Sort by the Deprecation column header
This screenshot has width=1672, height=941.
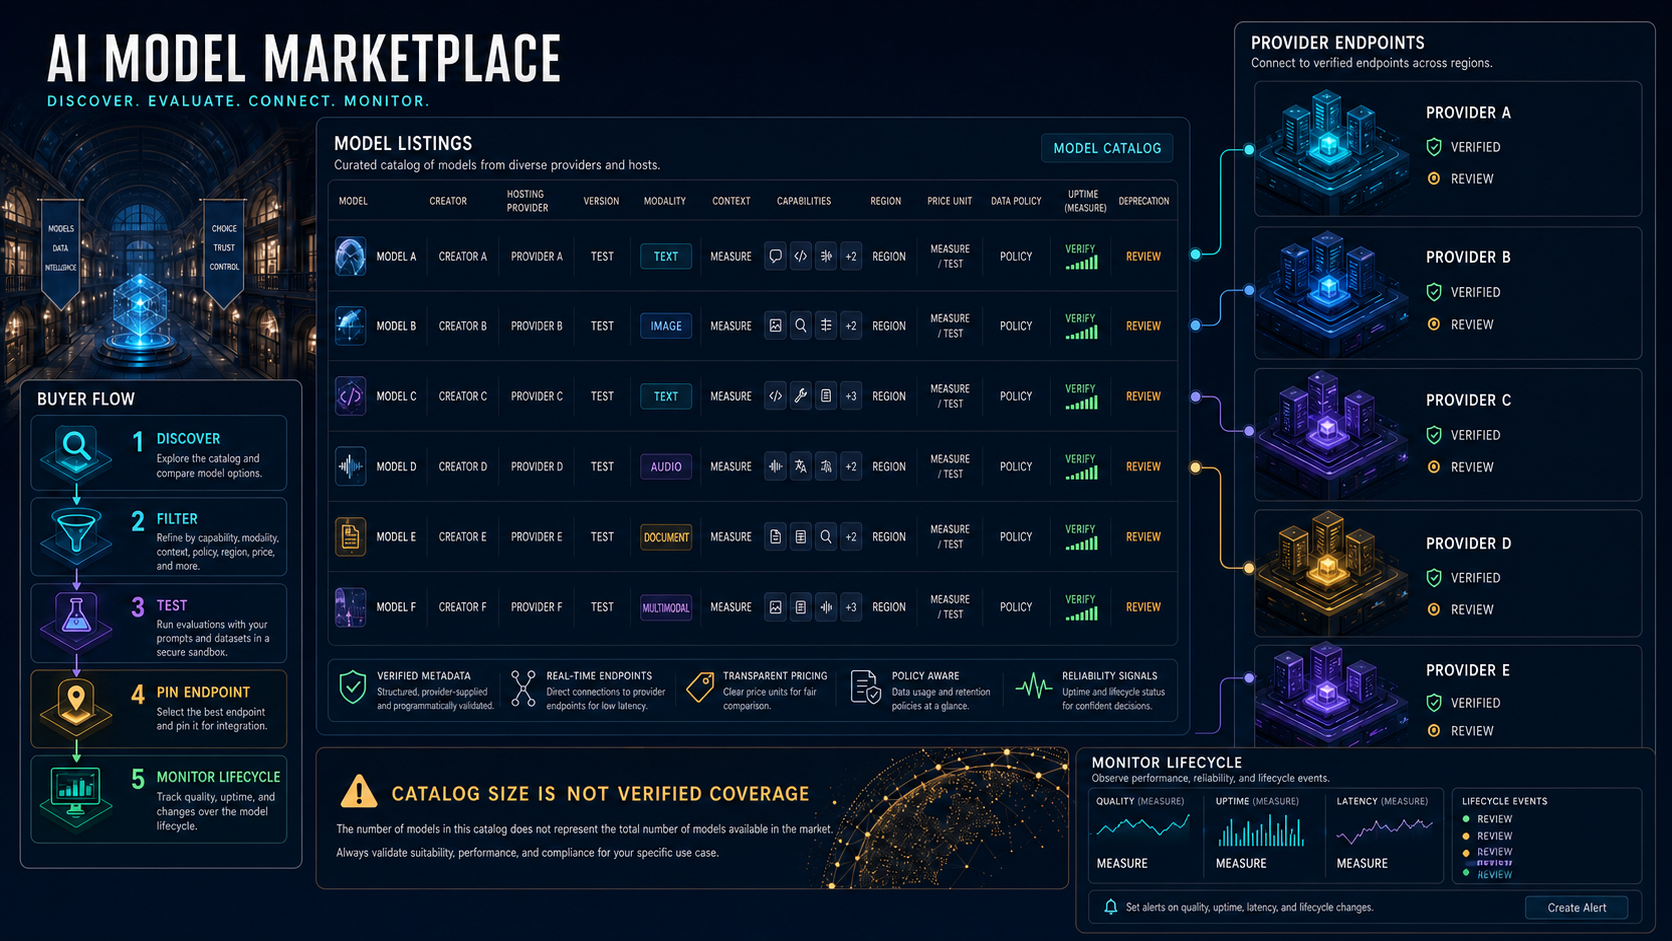(1144, 201)
